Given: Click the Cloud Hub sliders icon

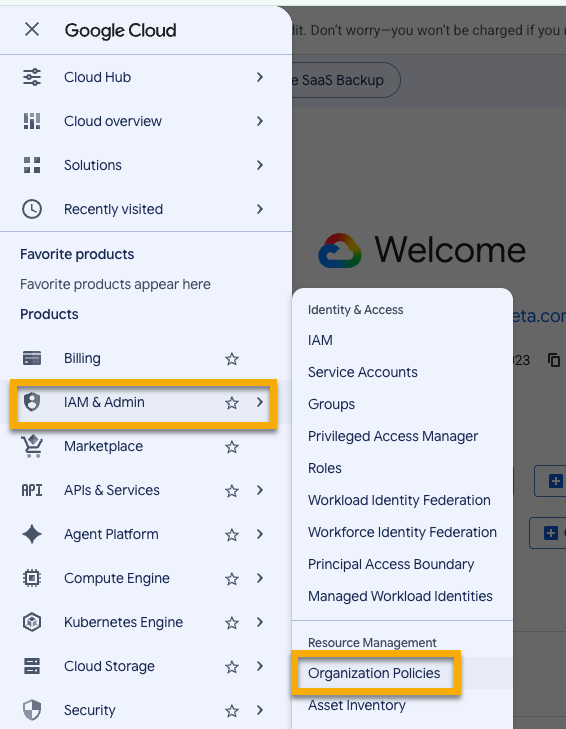Looking at the screenshot, I should pyautogui.click(x=32, y=77).
